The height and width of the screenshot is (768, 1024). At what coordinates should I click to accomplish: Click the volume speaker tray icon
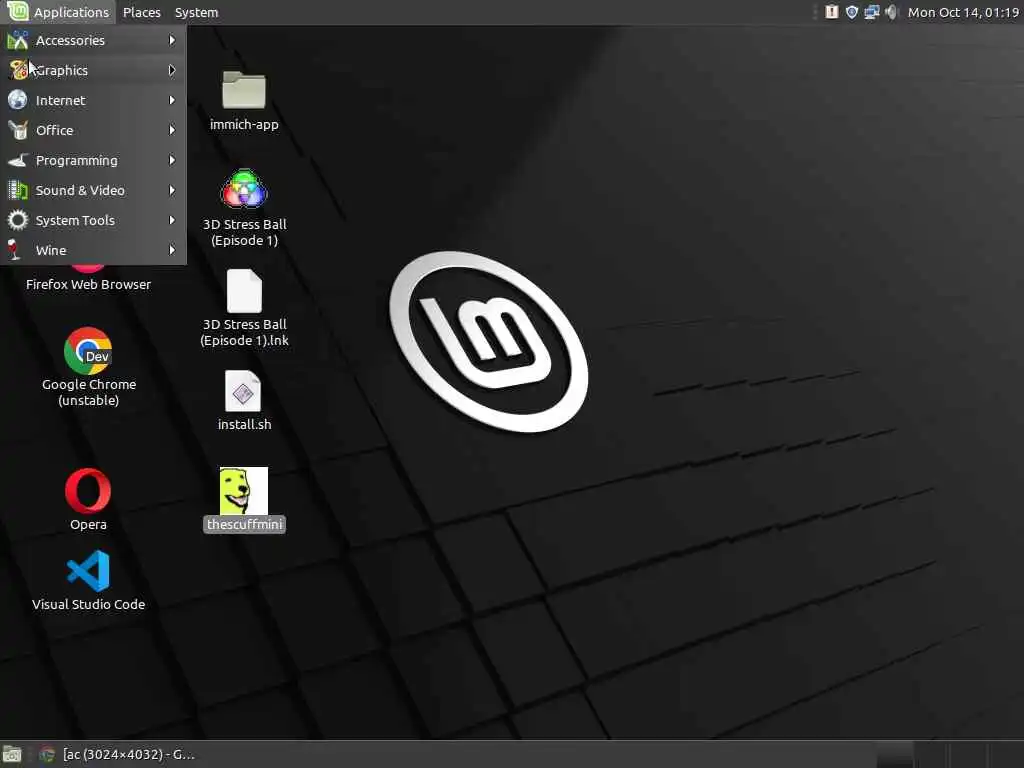(891, 12)
